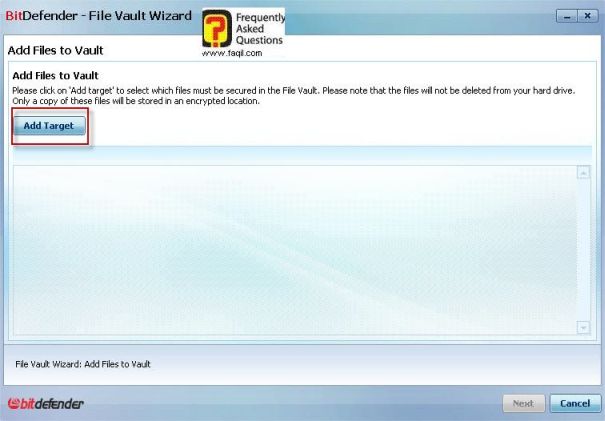Click the File Vault Wizard status bar text
605x421 pixels.
pos(83,364)
